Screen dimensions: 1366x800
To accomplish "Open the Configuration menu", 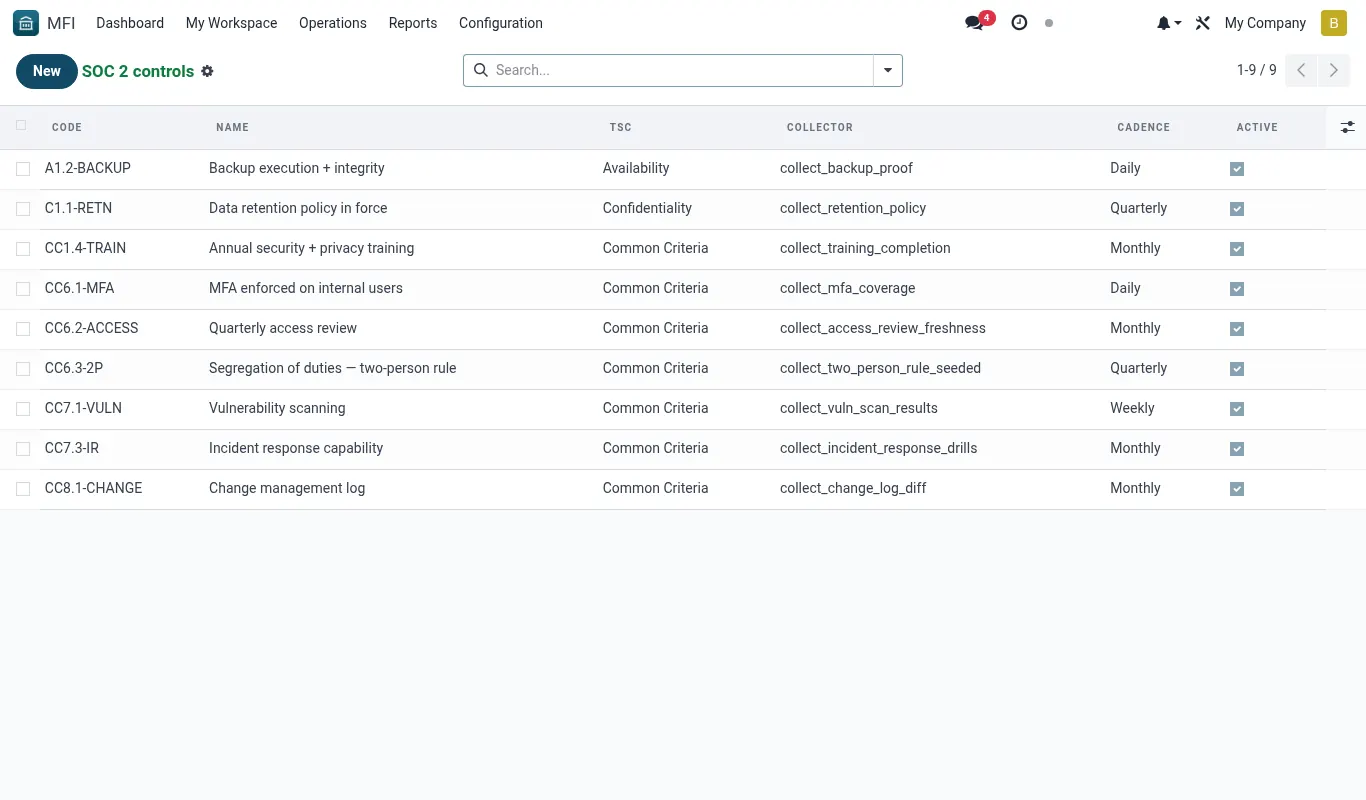I will click(x=501, y=23).
